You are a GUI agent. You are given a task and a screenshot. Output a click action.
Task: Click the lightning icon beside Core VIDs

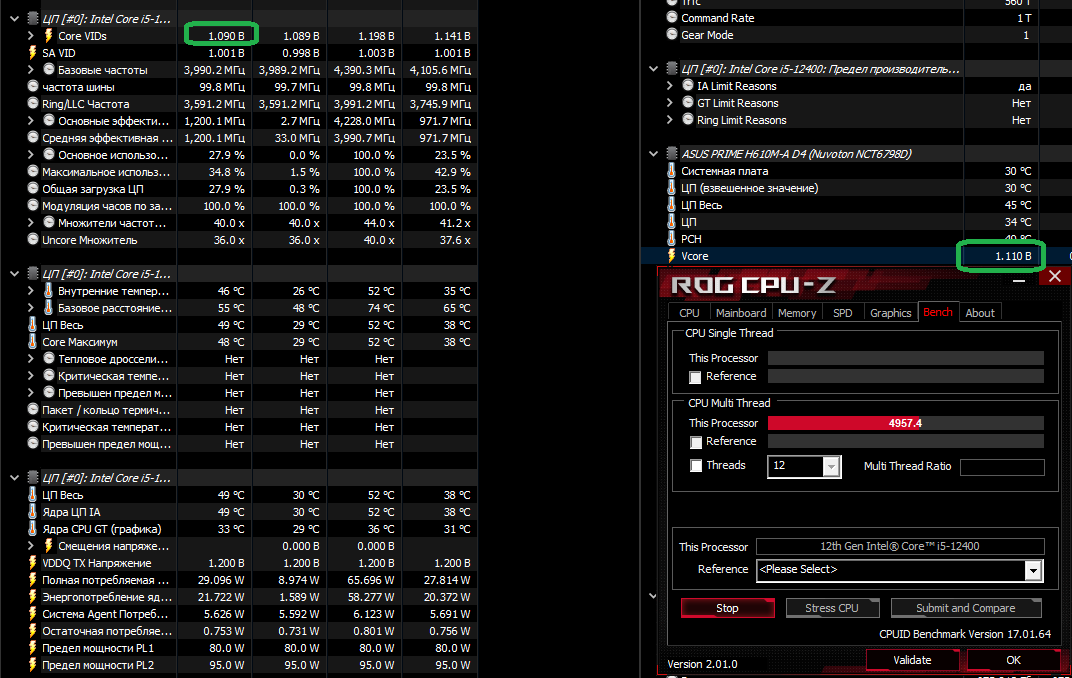pyautogui.click(x=49, y=36)
